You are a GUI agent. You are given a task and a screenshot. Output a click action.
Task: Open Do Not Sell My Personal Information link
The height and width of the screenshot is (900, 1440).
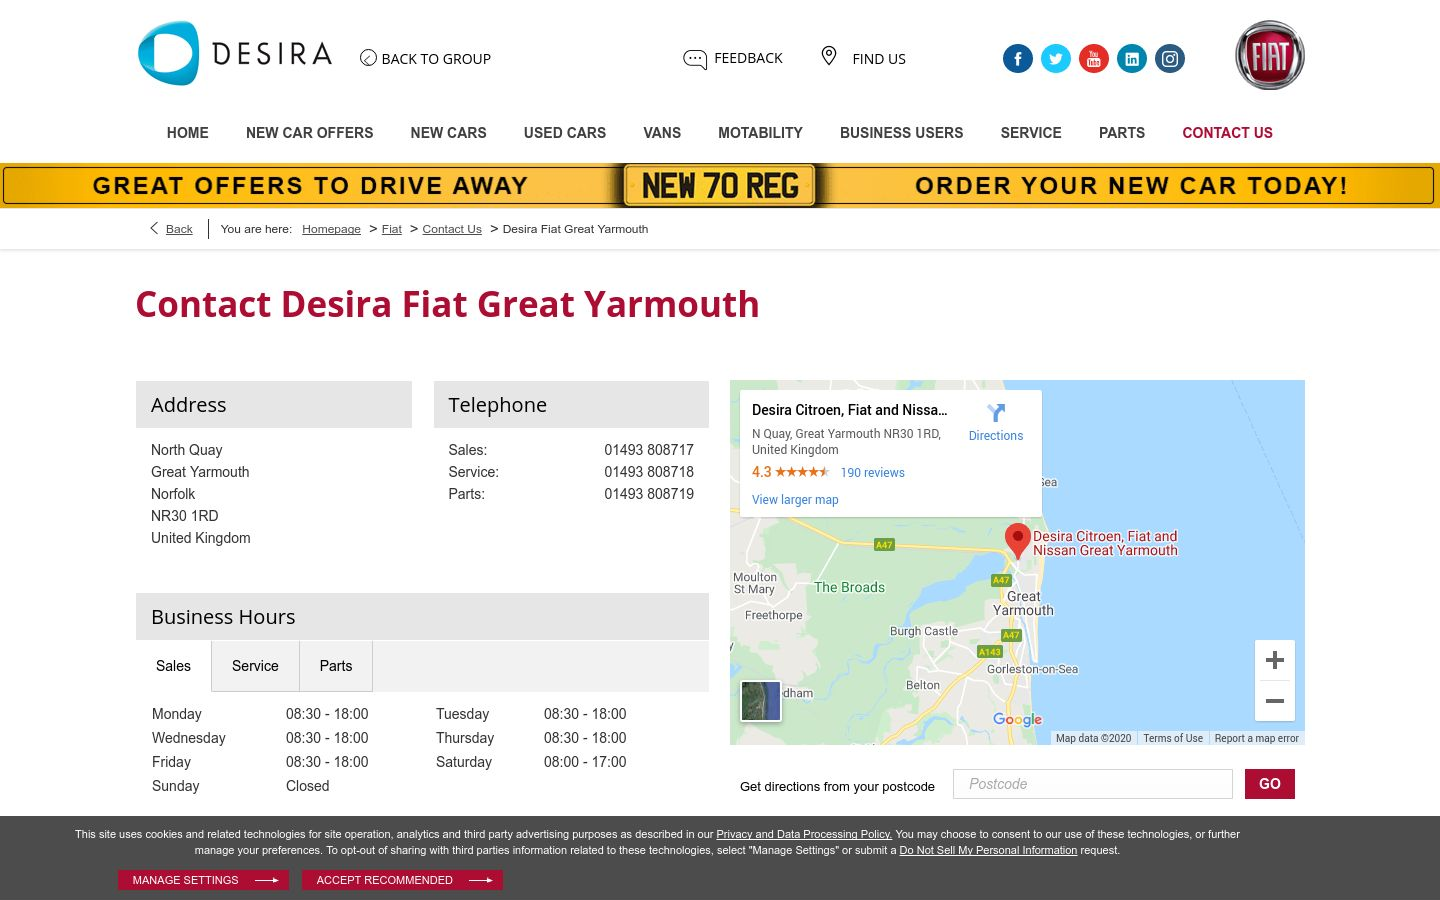coord(988,850)
